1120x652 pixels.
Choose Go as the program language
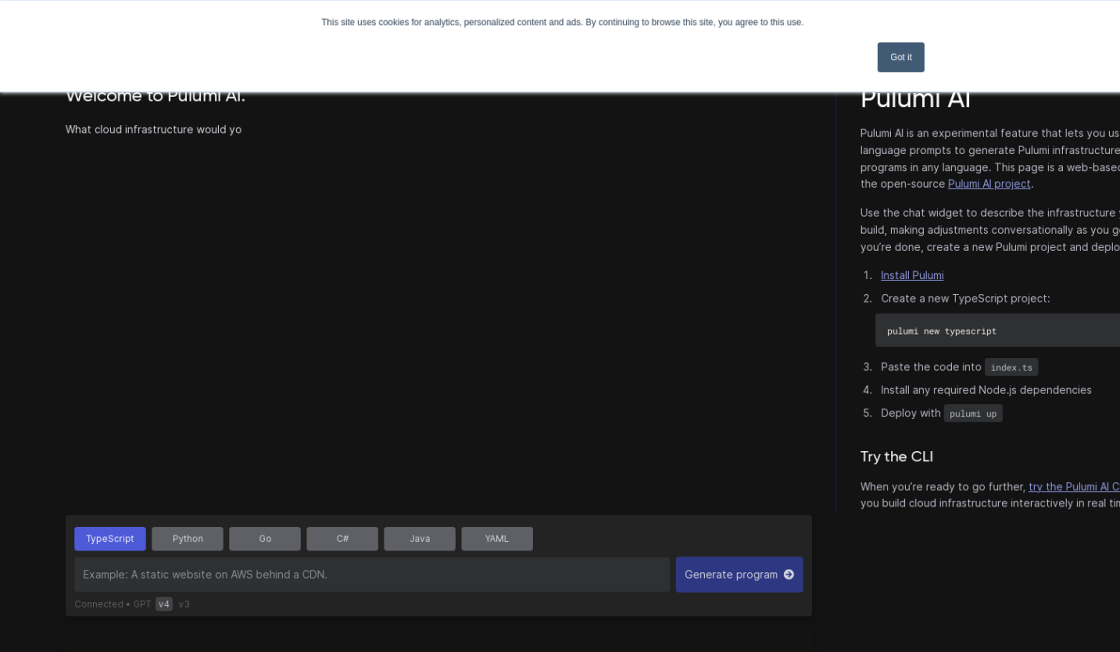coord(265,539)
